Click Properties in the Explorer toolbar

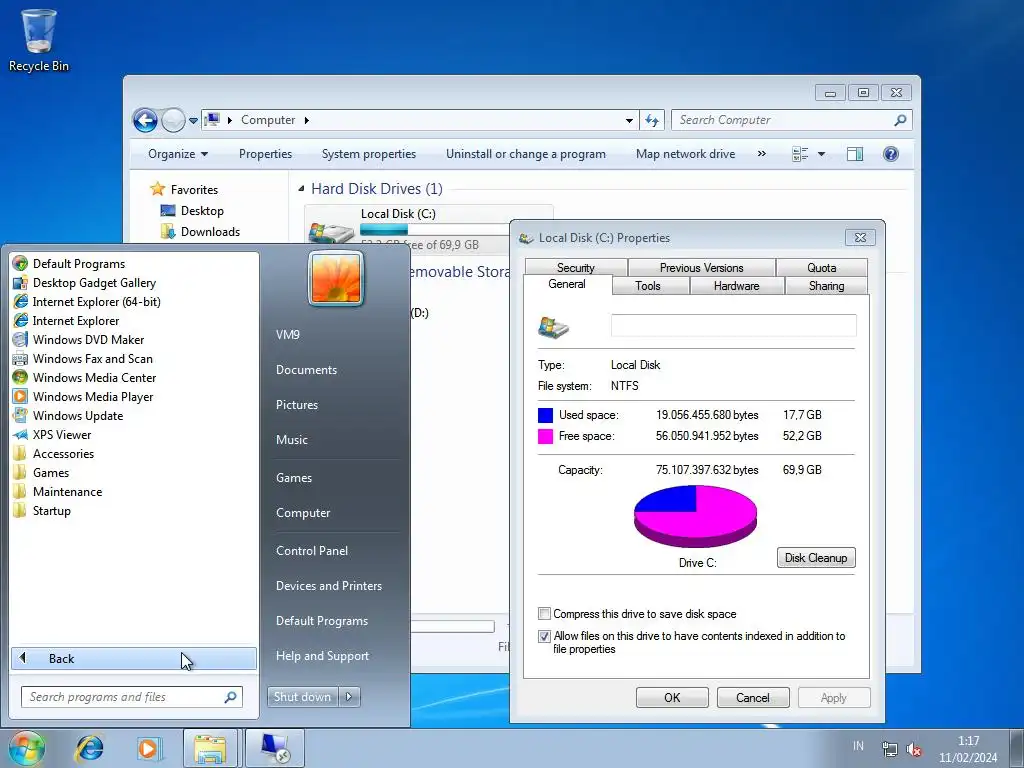[x=265, y=154]
